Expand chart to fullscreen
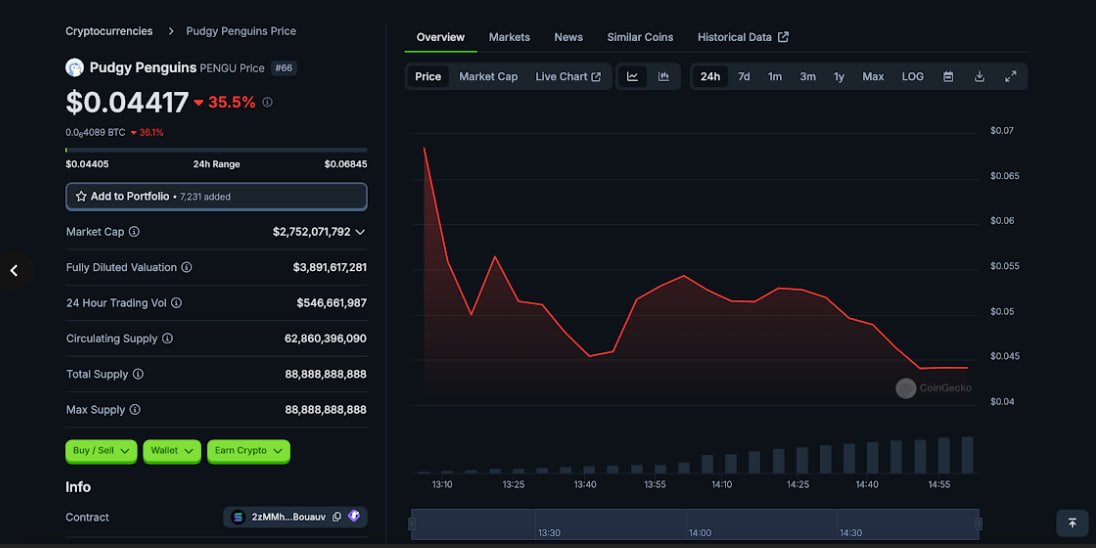Image resolution: width=1096 pixels, height=548 pixels. 1011,76
